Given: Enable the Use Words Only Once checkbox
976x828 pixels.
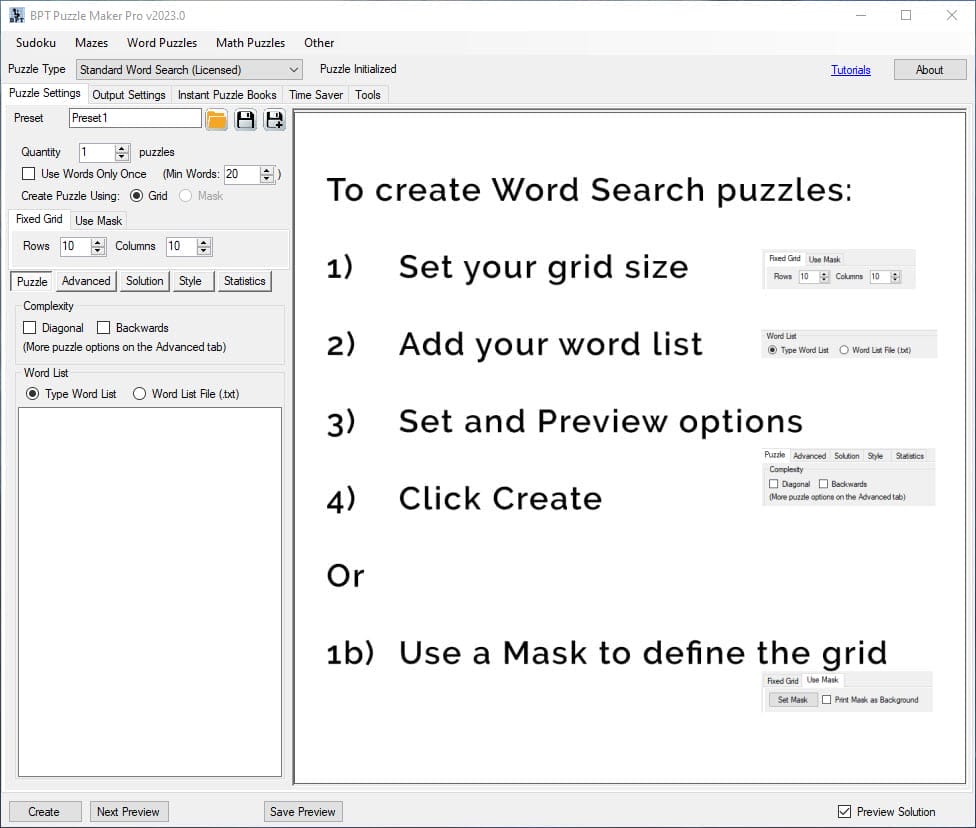Looking at the screenshot, I should pyautogui.click(x=29, y=174).
